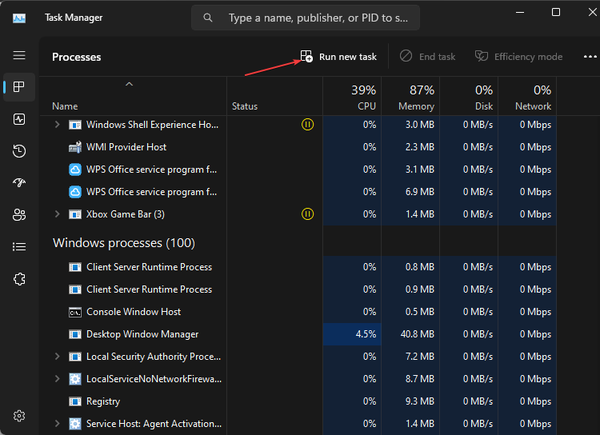Click Run new task button
This screenshot has width=600, height=435.
340,57
